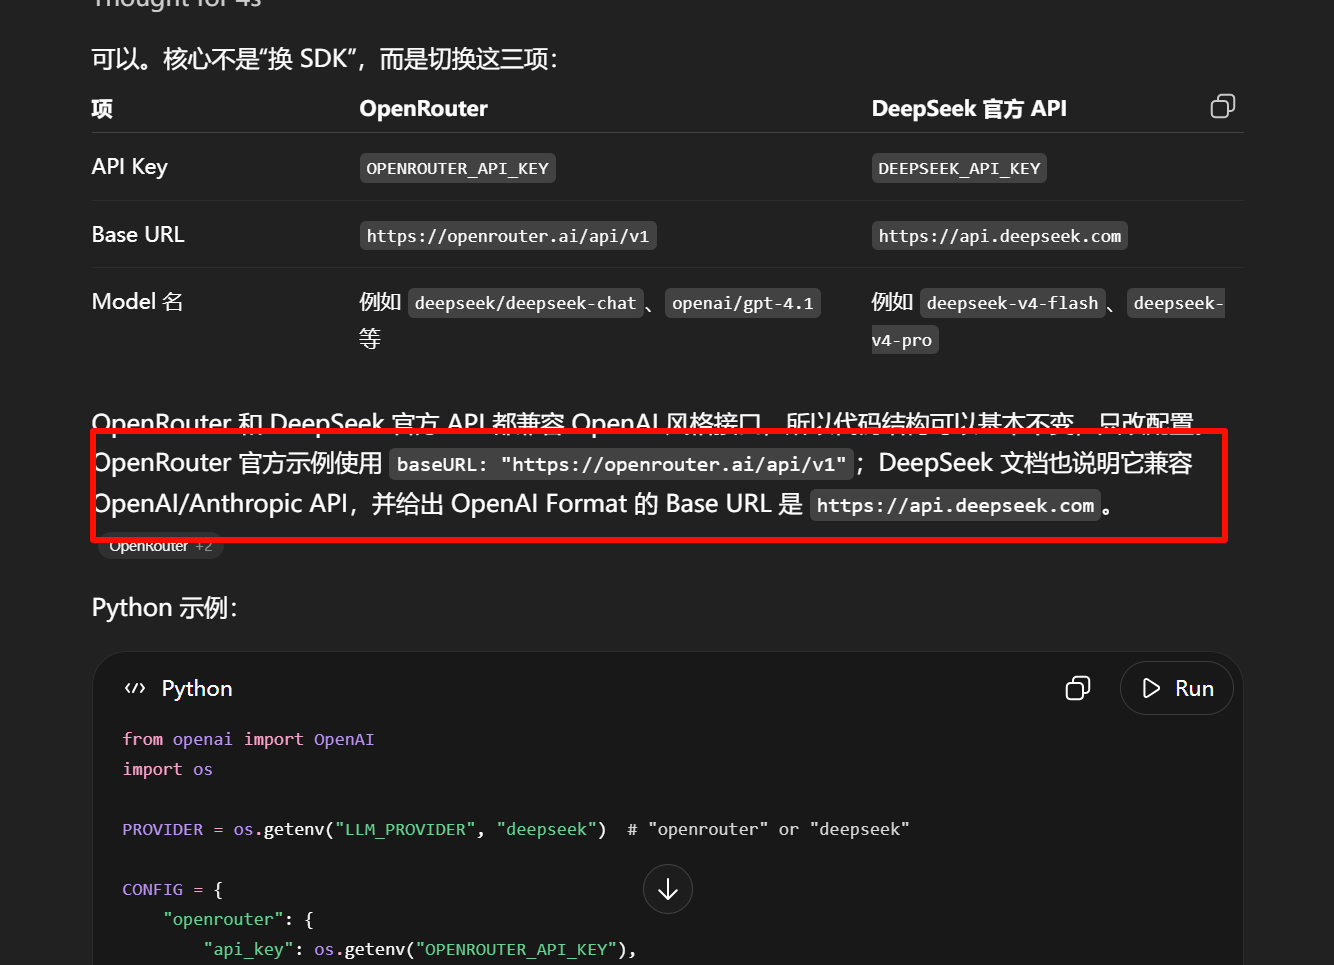Click the "openrouter": { config key line
Viewport: 1334px width, 965px height.
pyautogui.click(x=238, y=919)
